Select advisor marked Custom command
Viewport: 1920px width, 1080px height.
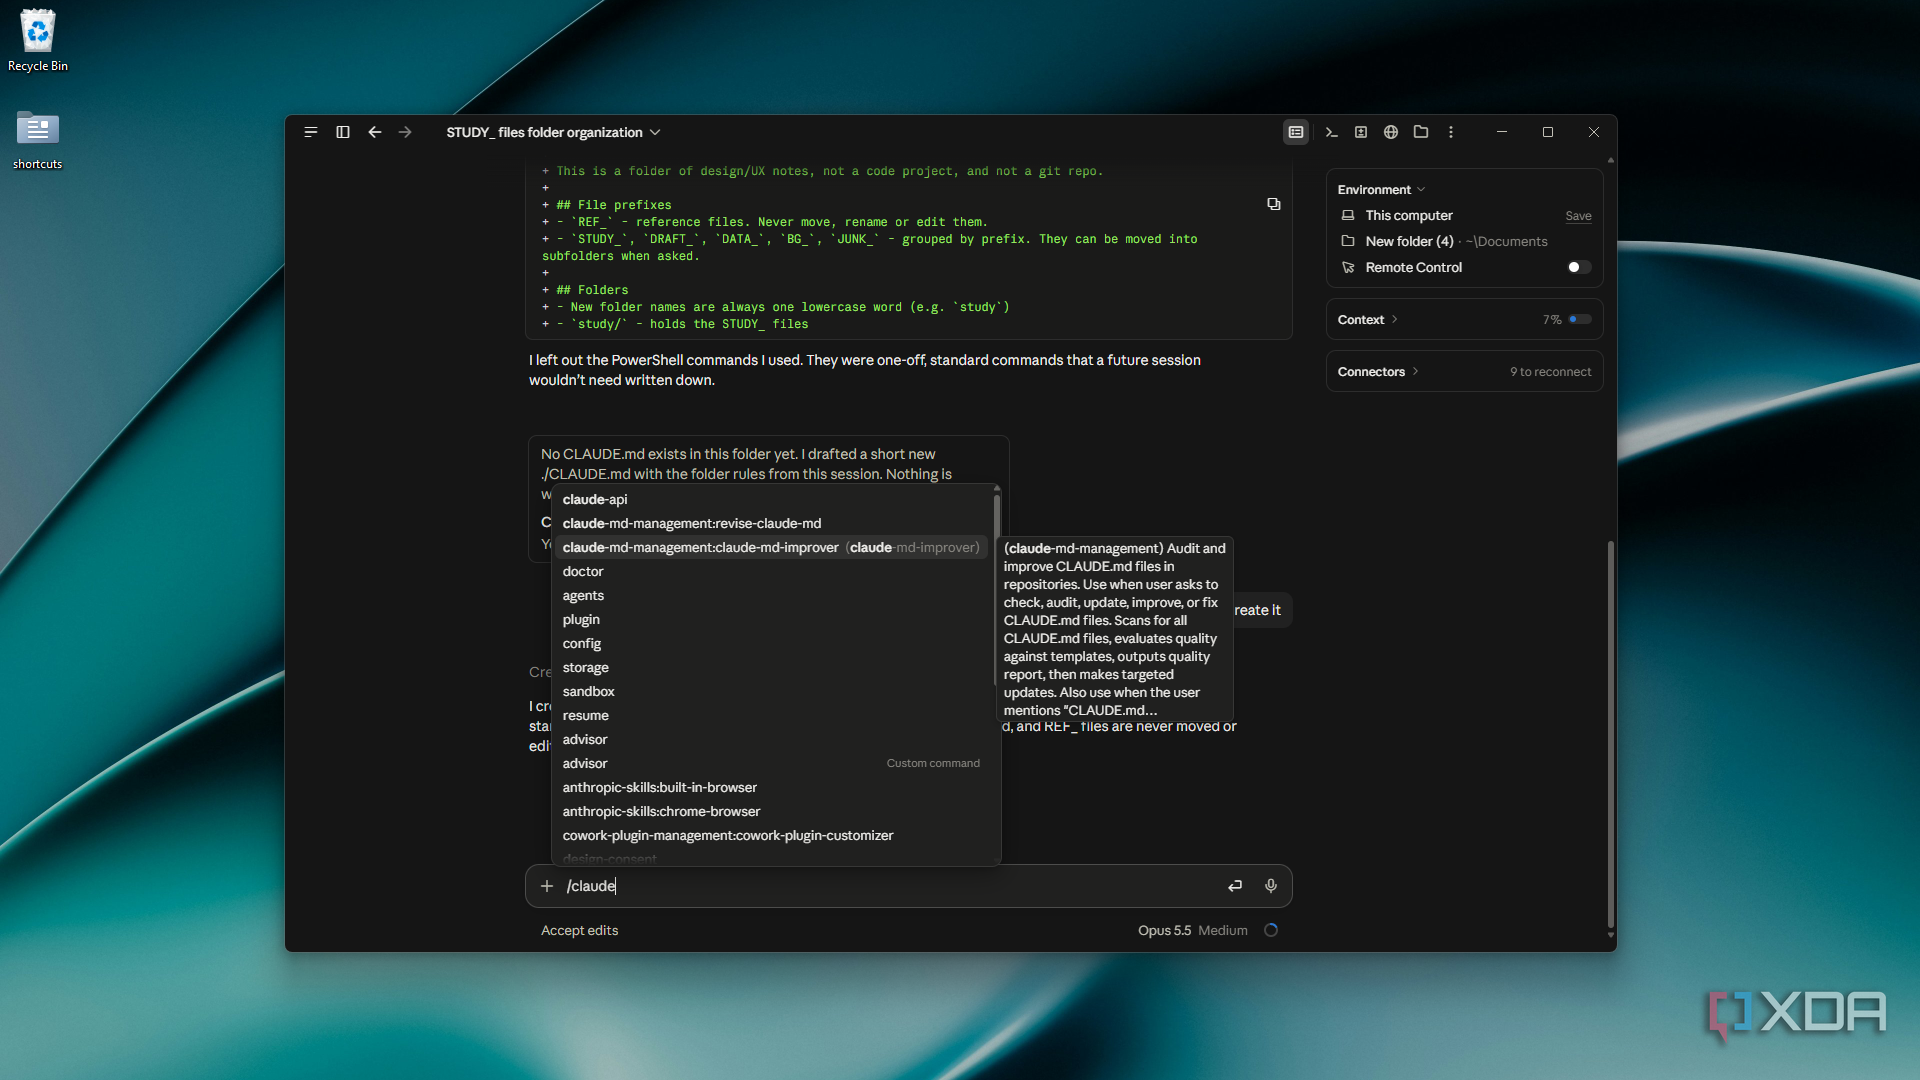(772, 763)
